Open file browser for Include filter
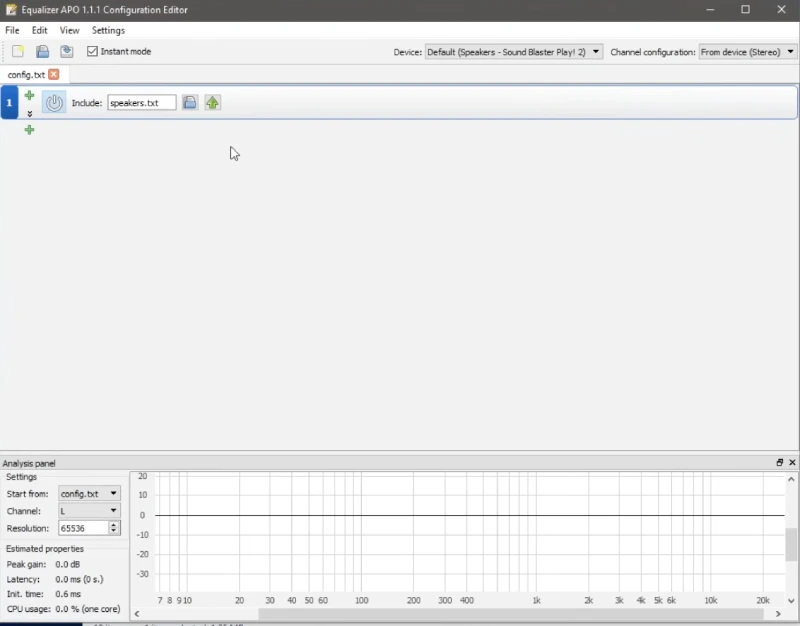The image size is (800, 626). click(x=190, y=103)
